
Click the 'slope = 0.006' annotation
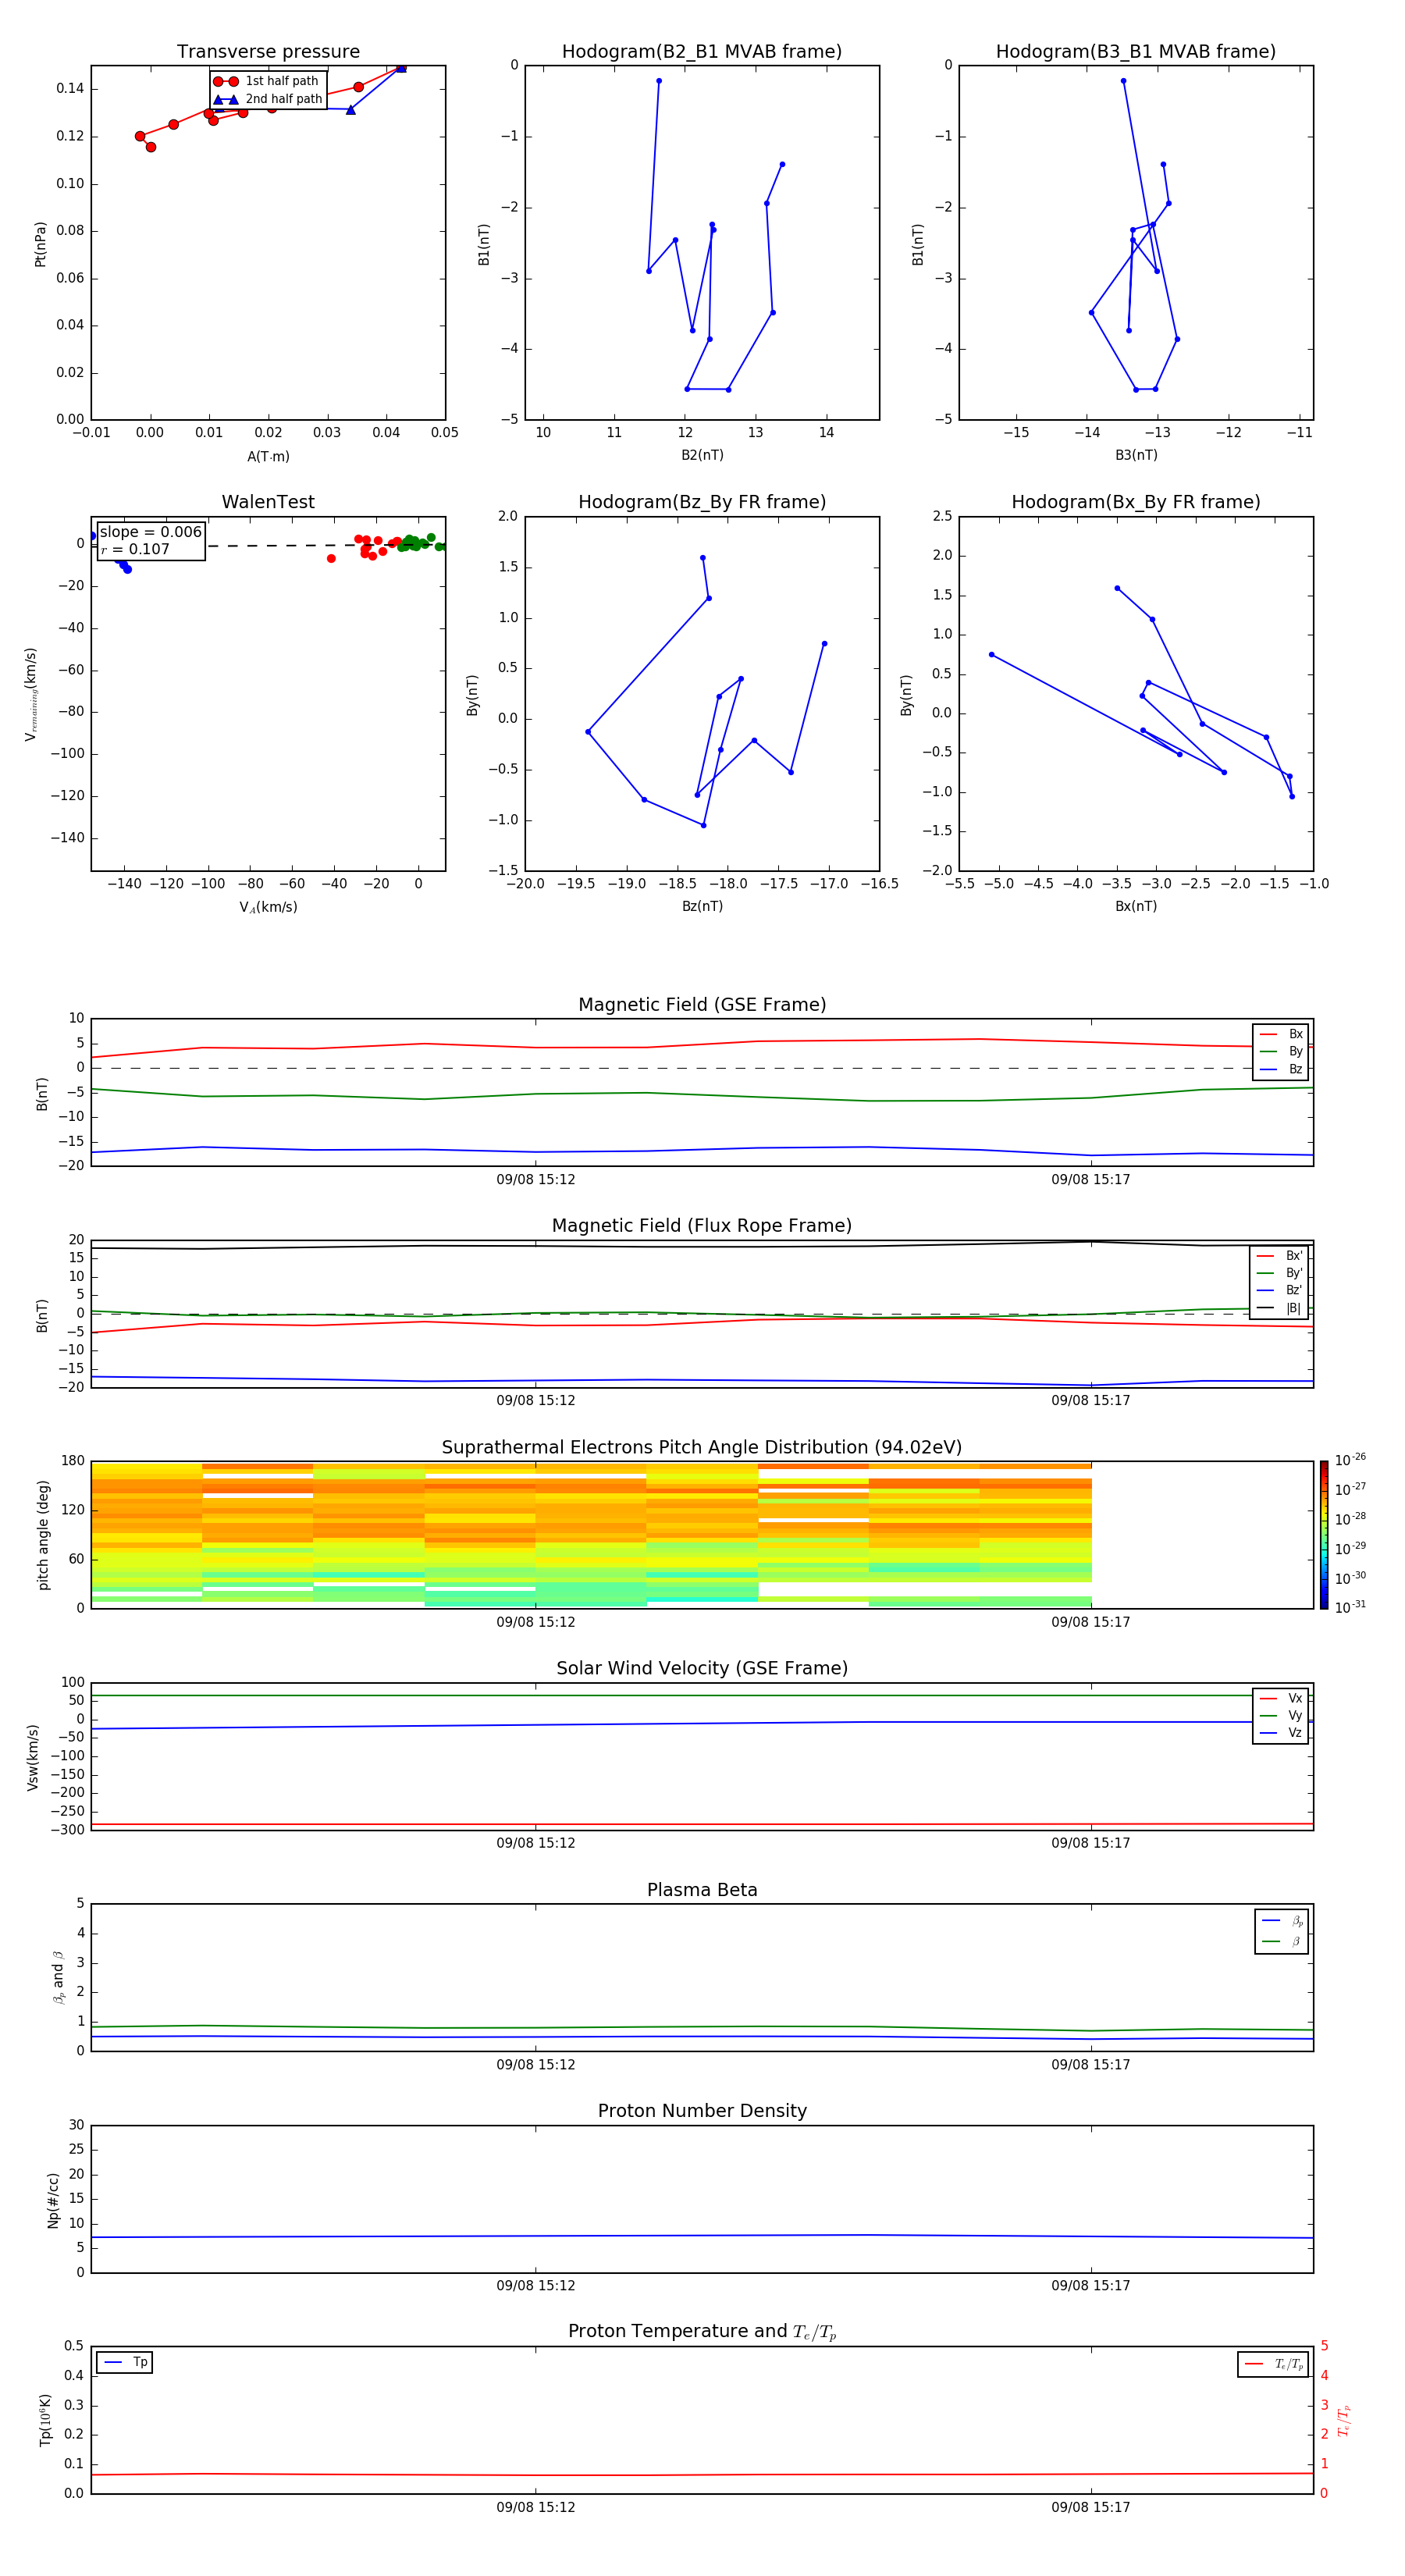[150, 532]
